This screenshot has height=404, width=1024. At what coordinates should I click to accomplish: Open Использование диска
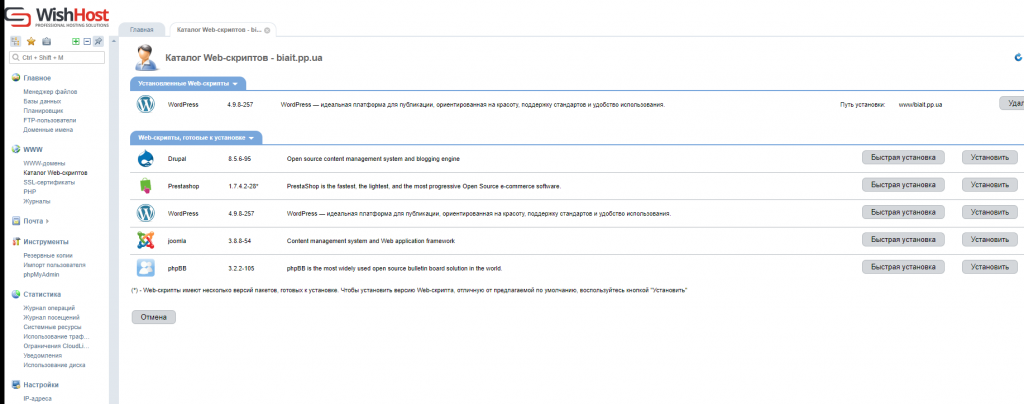[54, 365]
